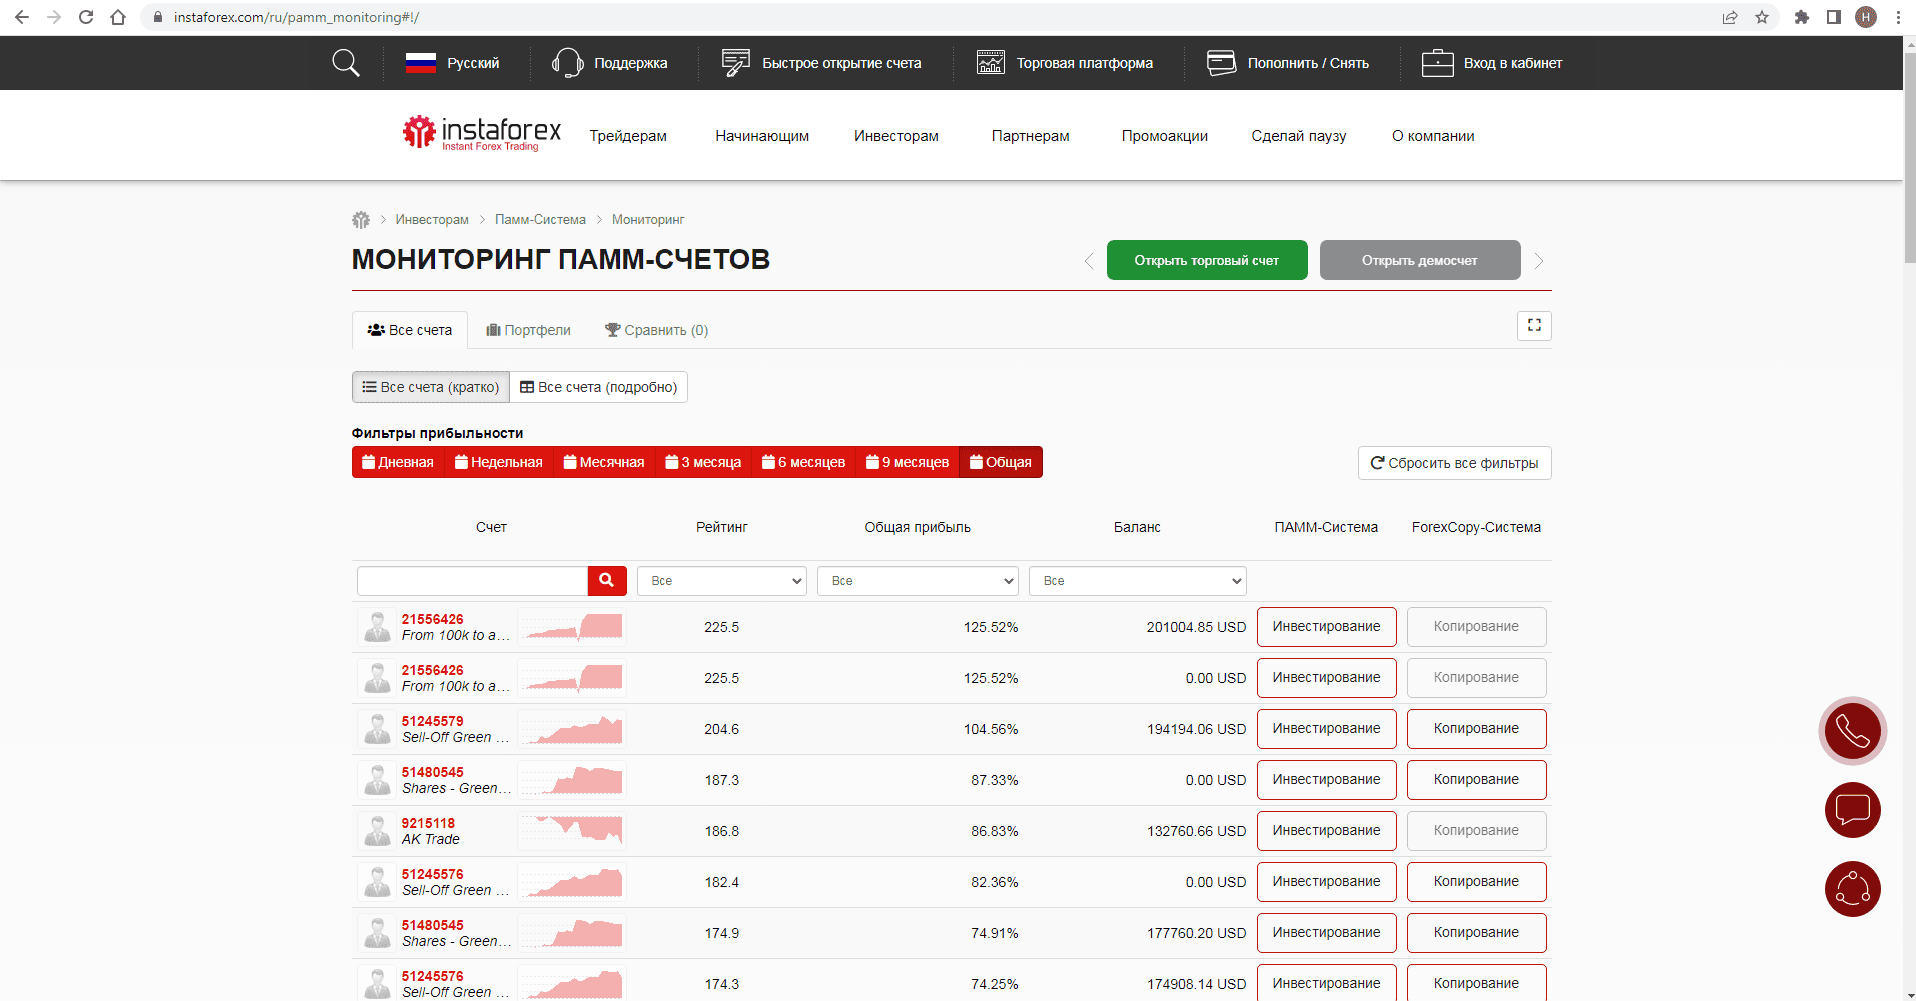Open the red phone callback button

(1852, 731)
